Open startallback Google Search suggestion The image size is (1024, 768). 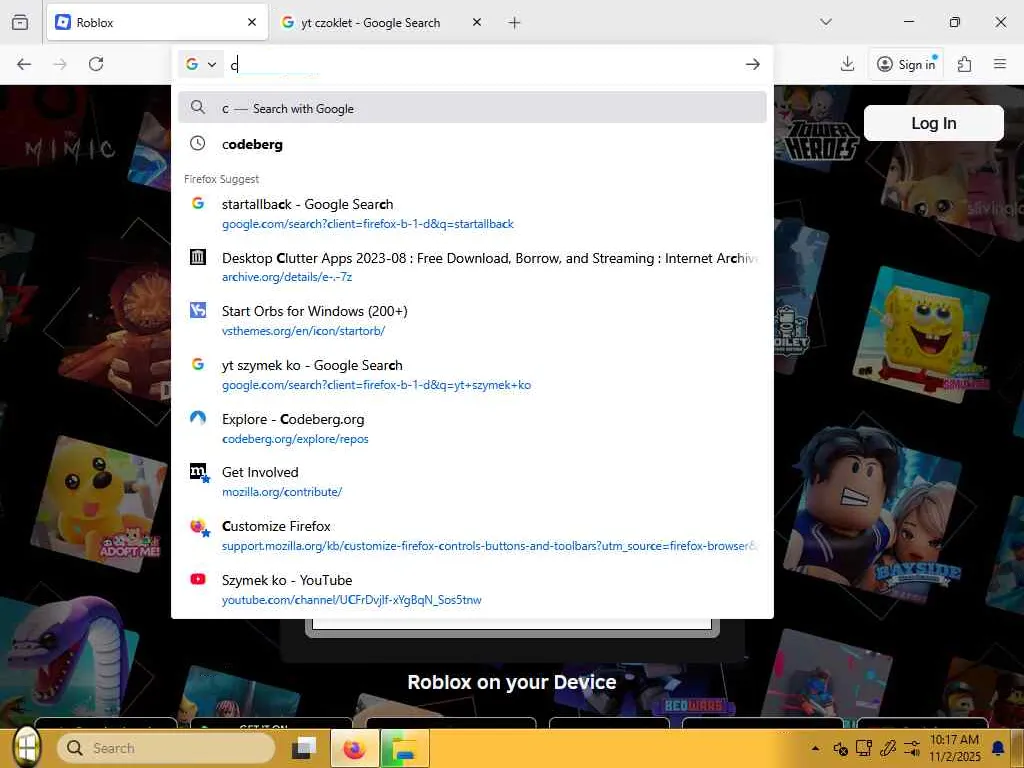(472, 214)
